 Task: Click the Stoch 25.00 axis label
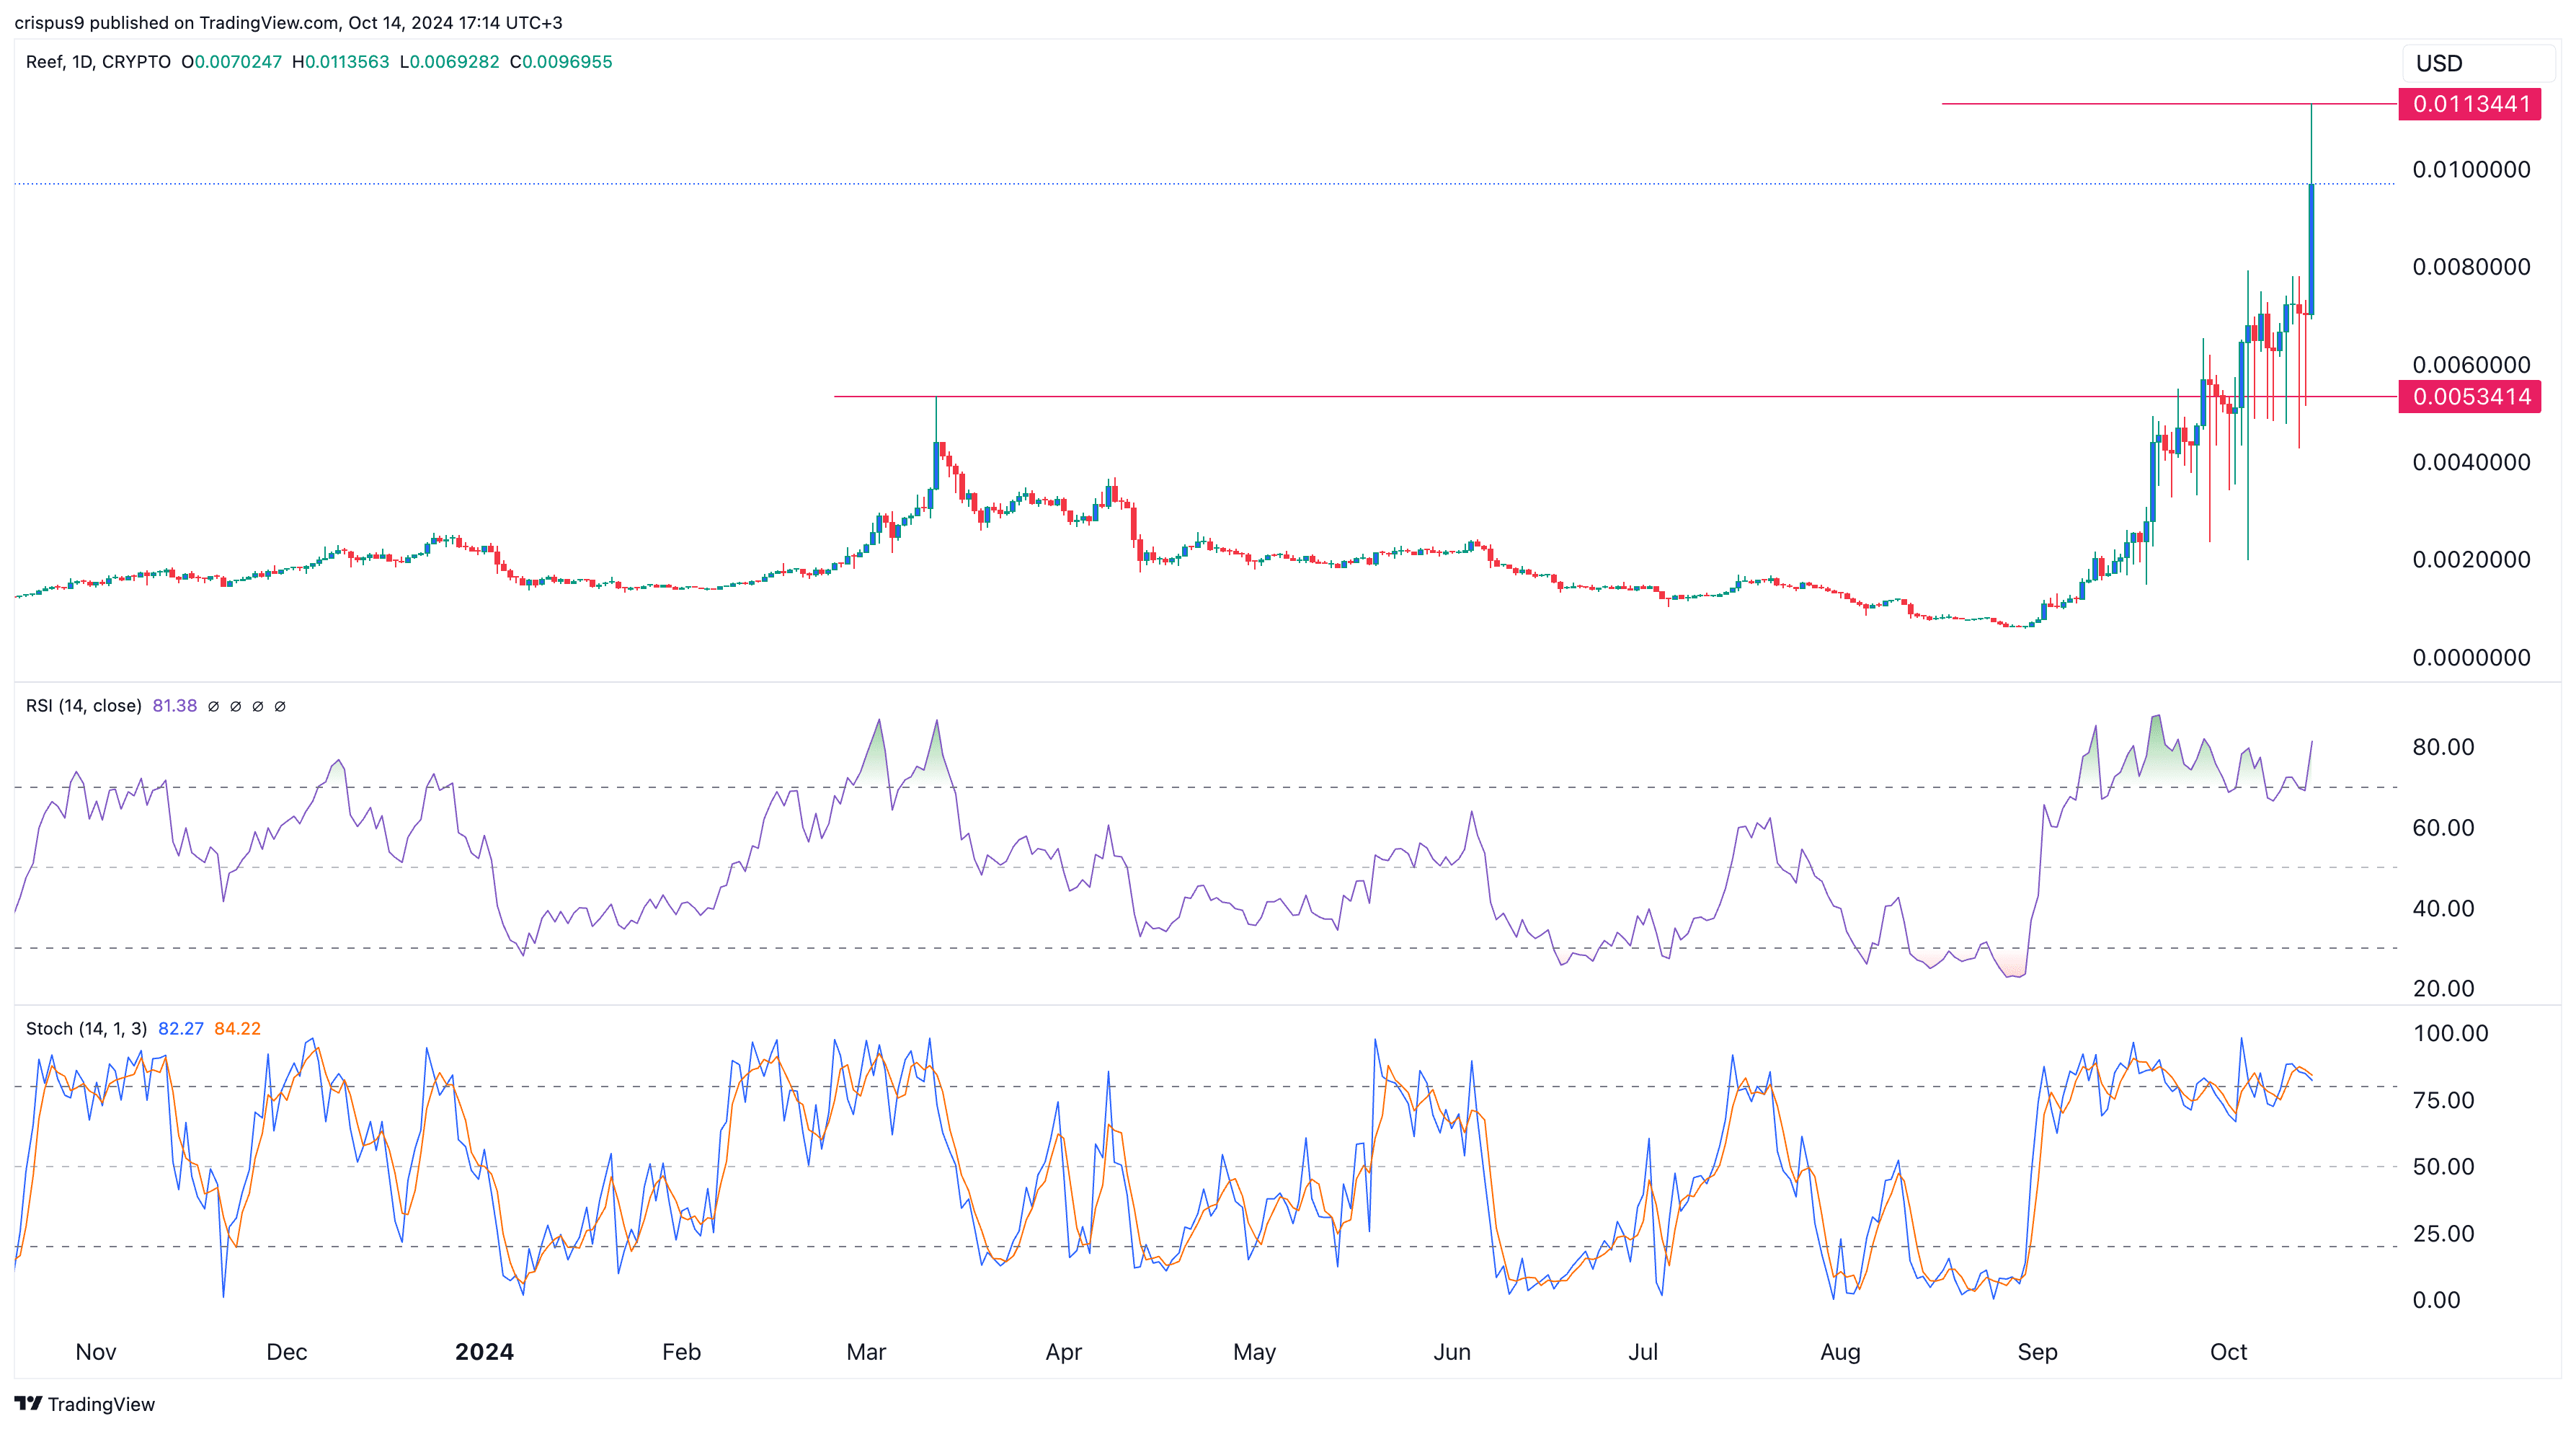click(x=2443, y=1234)
